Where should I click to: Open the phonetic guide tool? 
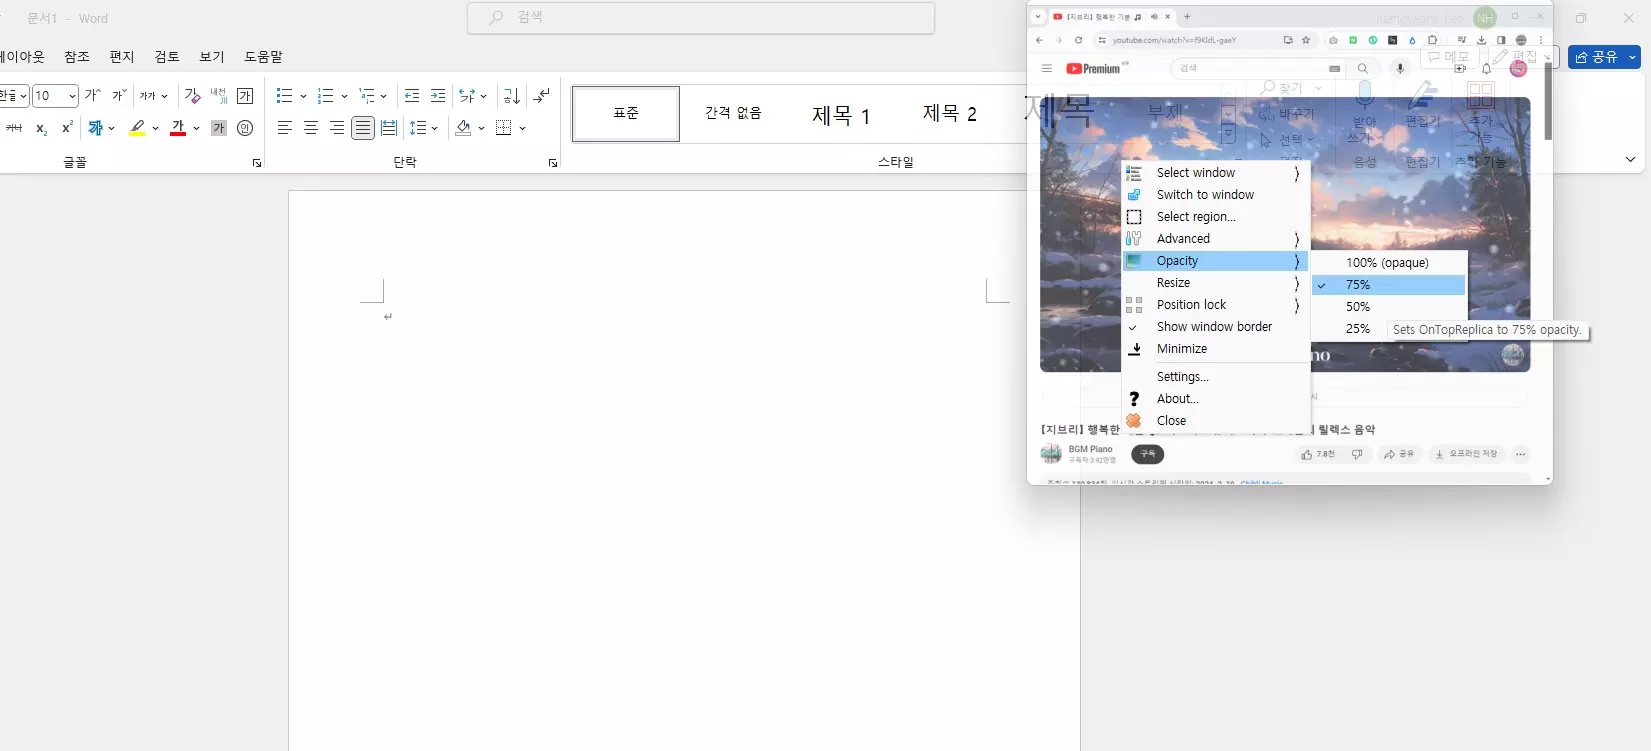(x=218, y=96)
